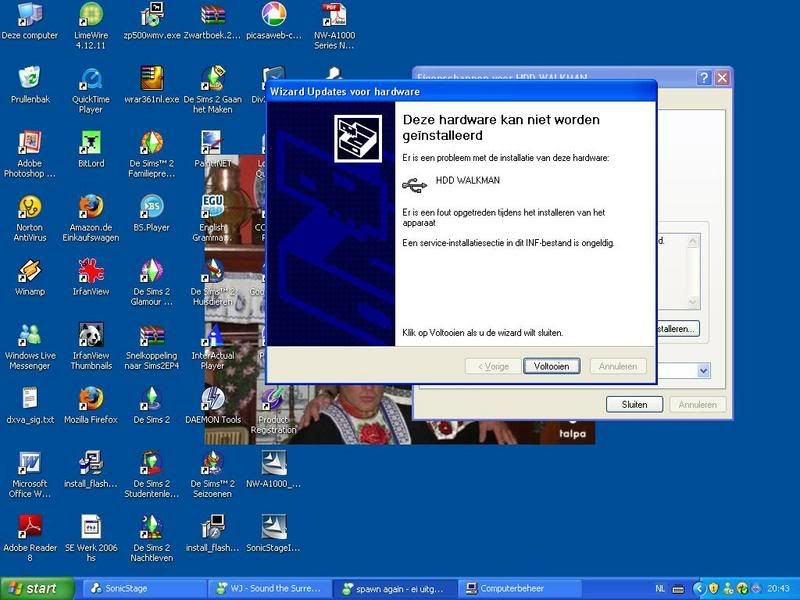Select the dxva_sig.txt file
800x600 pixels.
click(x=30, y=405)
